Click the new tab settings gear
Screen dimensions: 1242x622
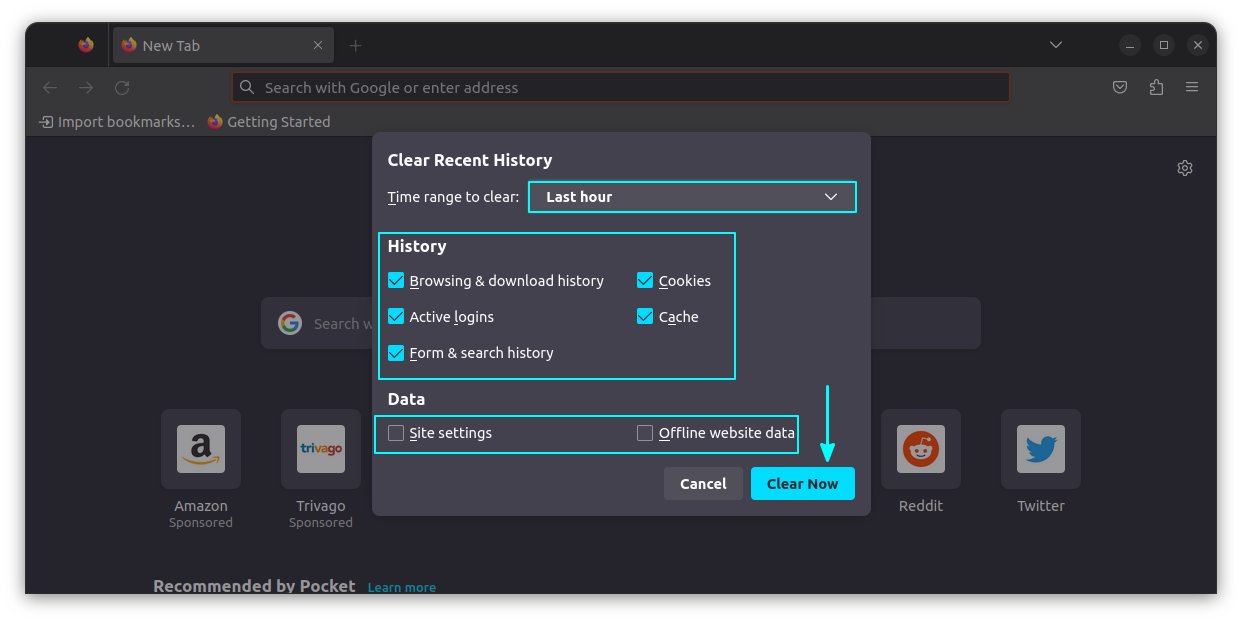click(1185, 167)
